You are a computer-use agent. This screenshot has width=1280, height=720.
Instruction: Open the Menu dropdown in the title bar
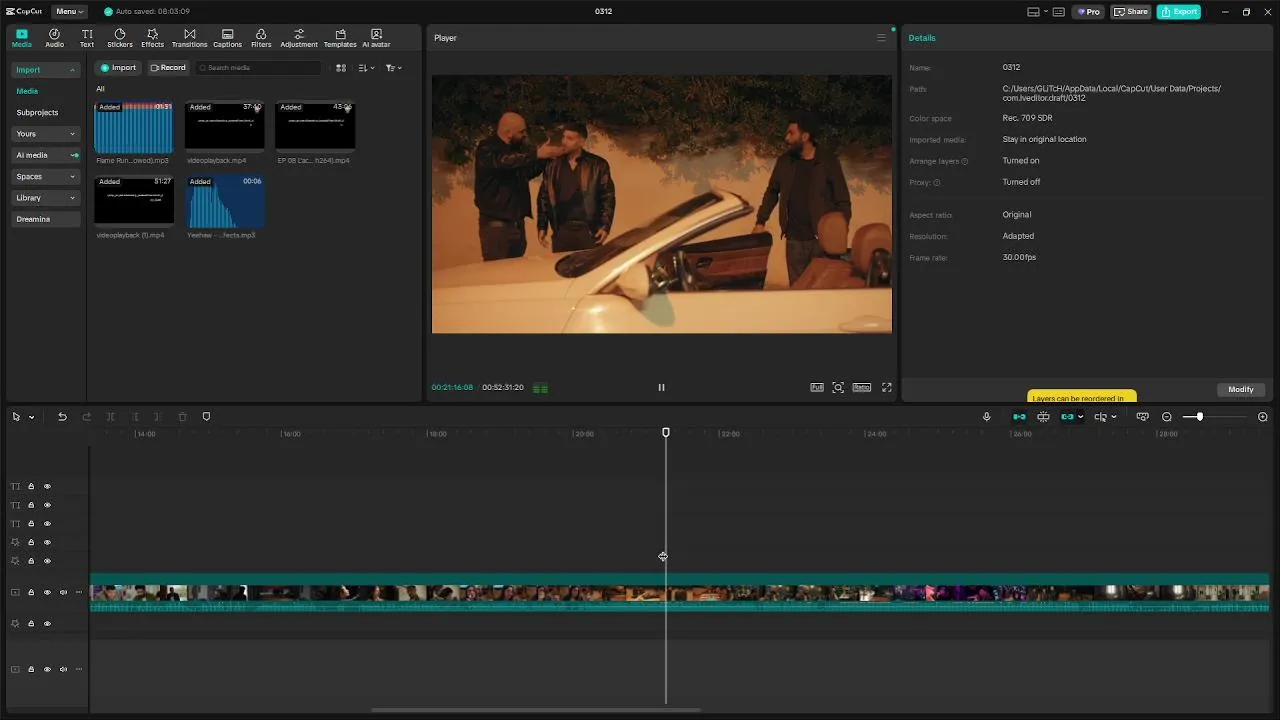[70, 12]
